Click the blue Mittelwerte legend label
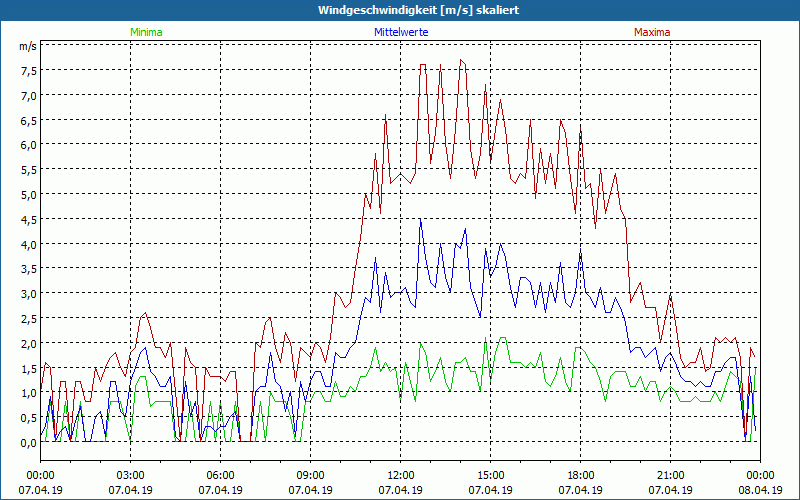This screenshot has height=500, width=800. pos(402,32)
